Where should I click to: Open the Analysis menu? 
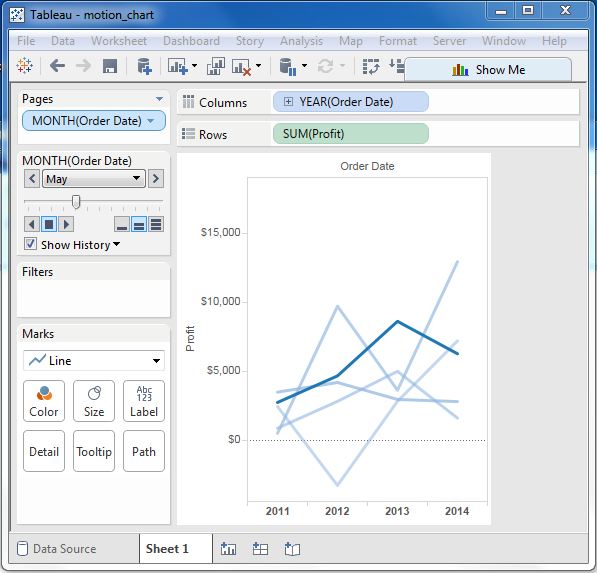[301, 41]
